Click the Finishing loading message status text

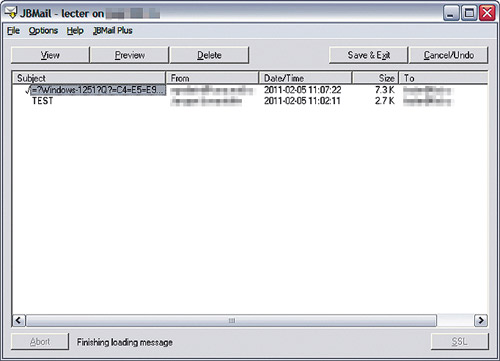coord(125,342)
